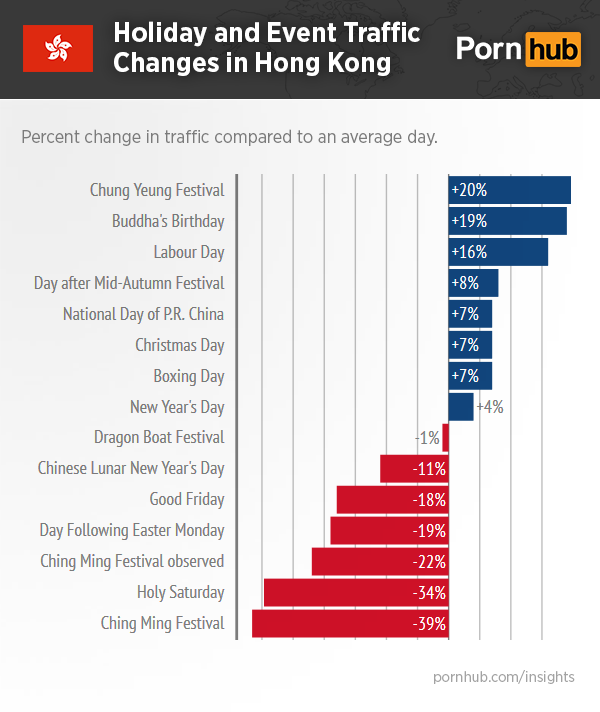600x712 pixels.
Task: Select the Day Following Easter Monday label
Action: click(132, 530)
